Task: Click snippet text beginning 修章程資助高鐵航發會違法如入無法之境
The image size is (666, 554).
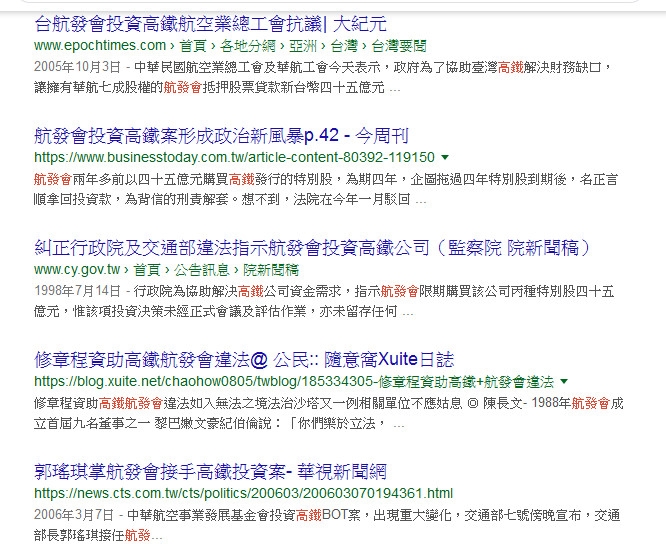Action: coord(328,413)
